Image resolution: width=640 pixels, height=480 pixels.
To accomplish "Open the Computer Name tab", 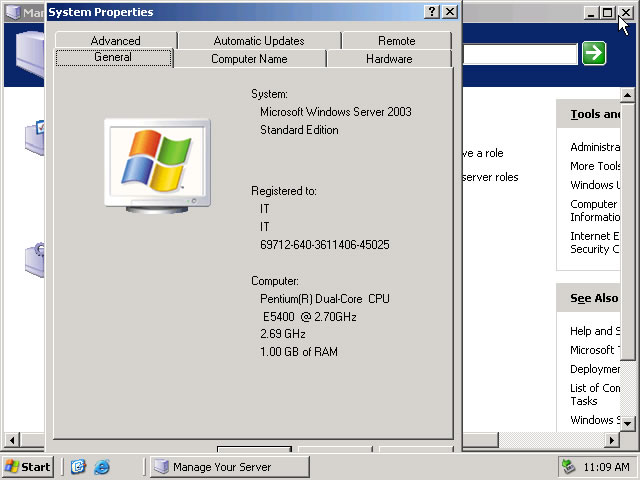I will [x=249, y=59].
